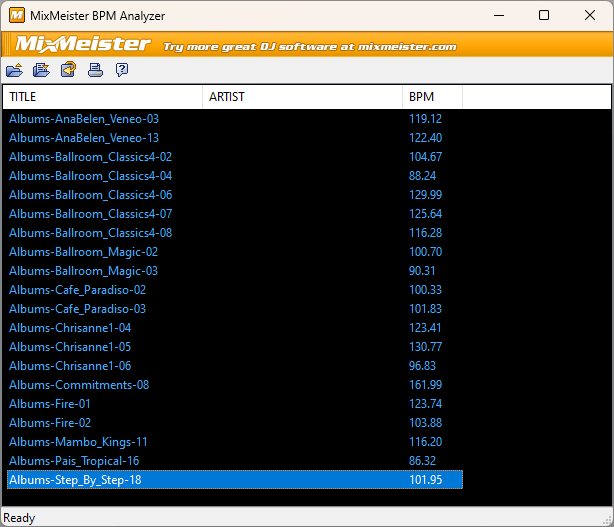Click BPM value 130.77
The image size is (614, 527).
pyautogui.click(x=426, y=347)
